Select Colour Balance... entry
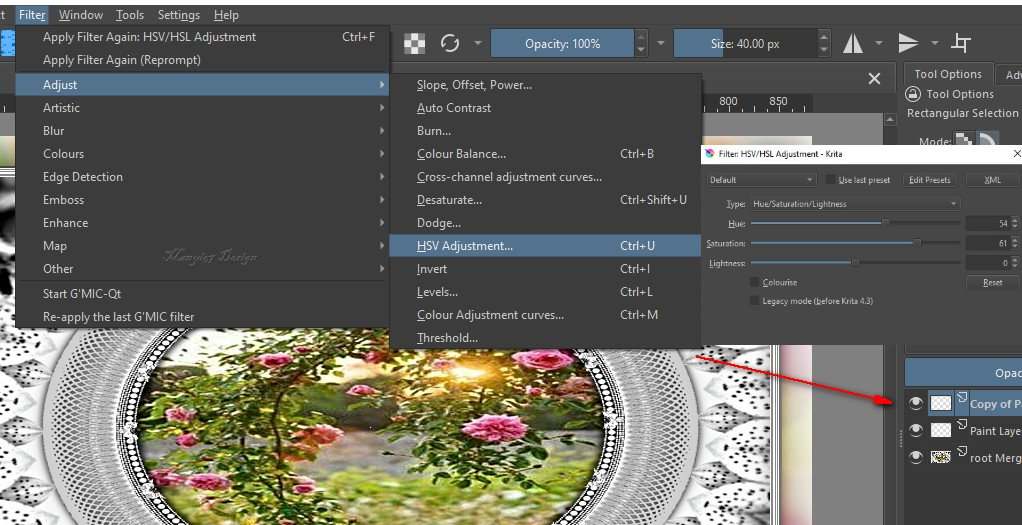 pos(545,154)
